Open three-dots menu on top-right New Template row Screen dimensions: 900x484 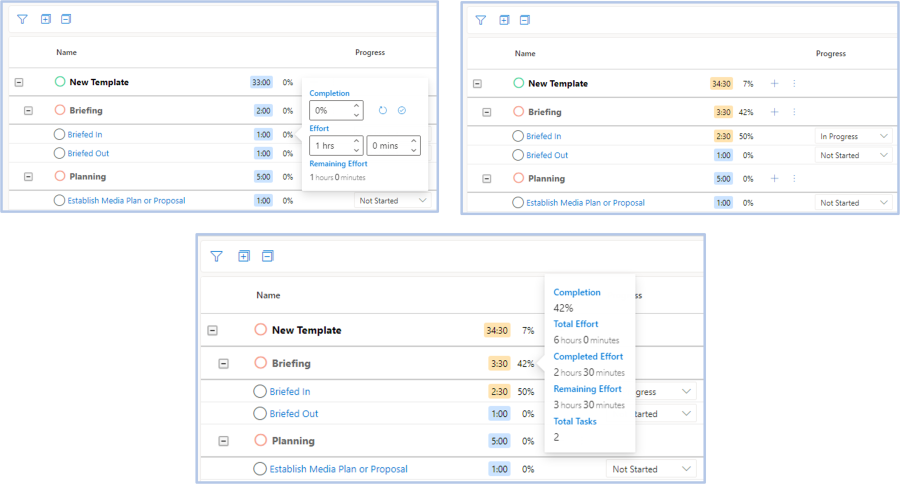click(794, 84)
